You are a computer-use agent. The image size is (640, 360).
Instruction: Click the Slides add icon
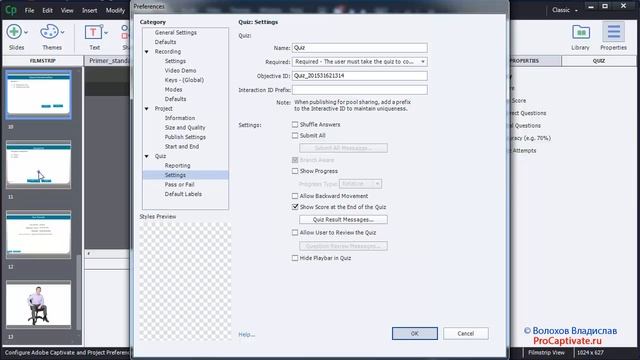click(x=14, y=32)
